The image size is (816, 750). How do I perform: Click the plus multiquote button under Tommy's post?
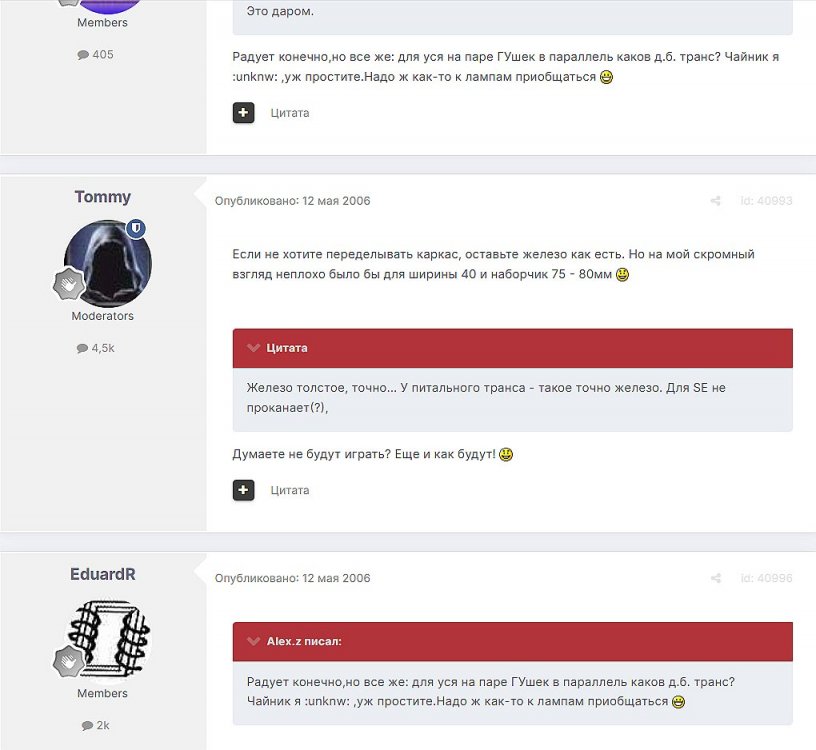[x=243, y=490]
